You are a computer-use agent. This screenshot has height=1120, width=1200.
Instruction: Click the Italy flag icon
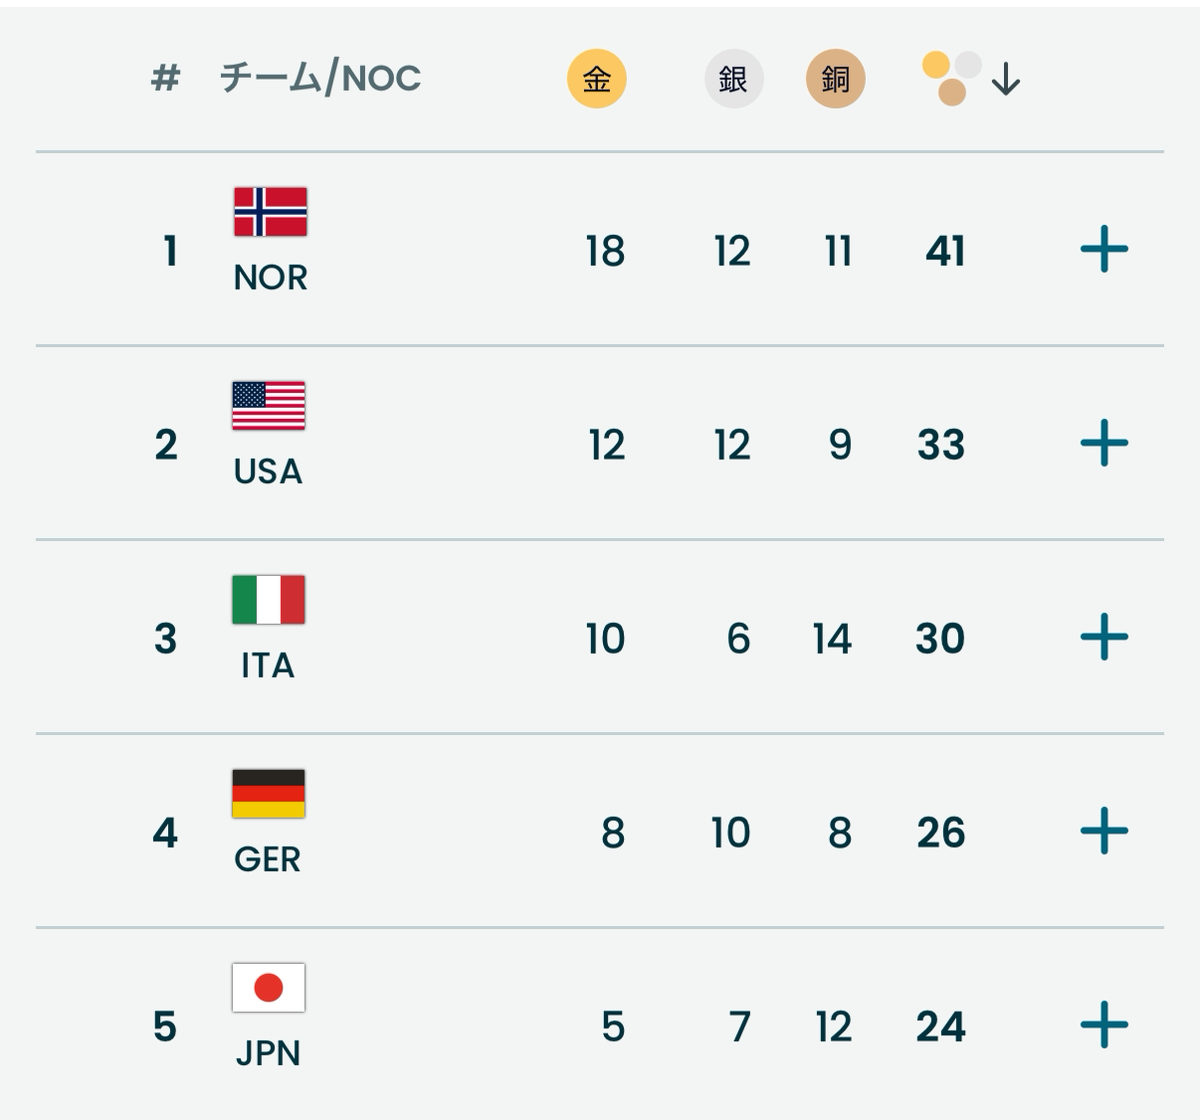[x=268, y=599]
